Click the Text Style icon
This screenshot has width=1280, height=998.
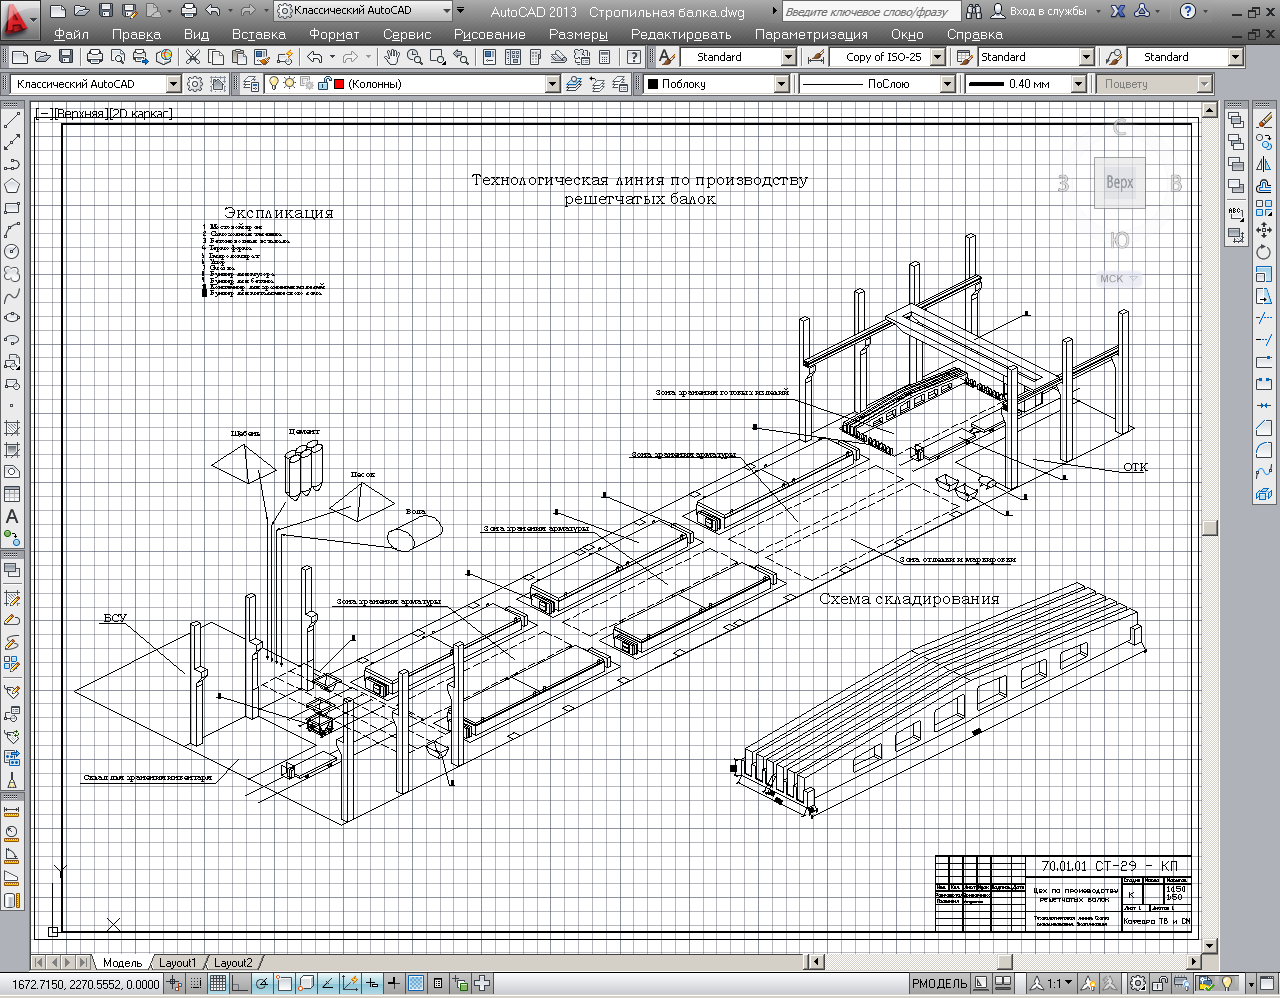(x=667, y=57)
